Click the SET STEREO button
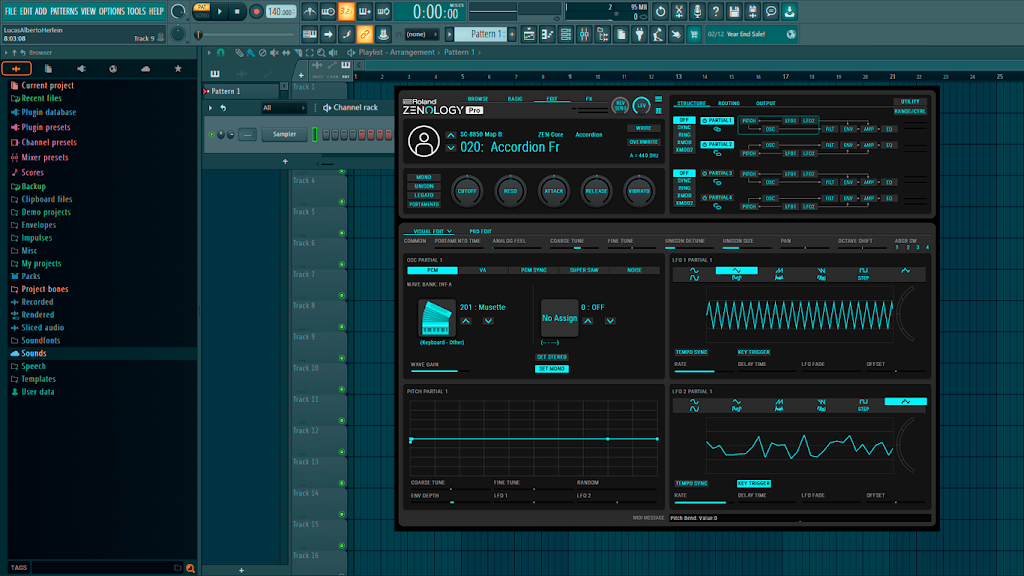The width and height of the screenshot is (1024, 576). [x=552, y=357]
